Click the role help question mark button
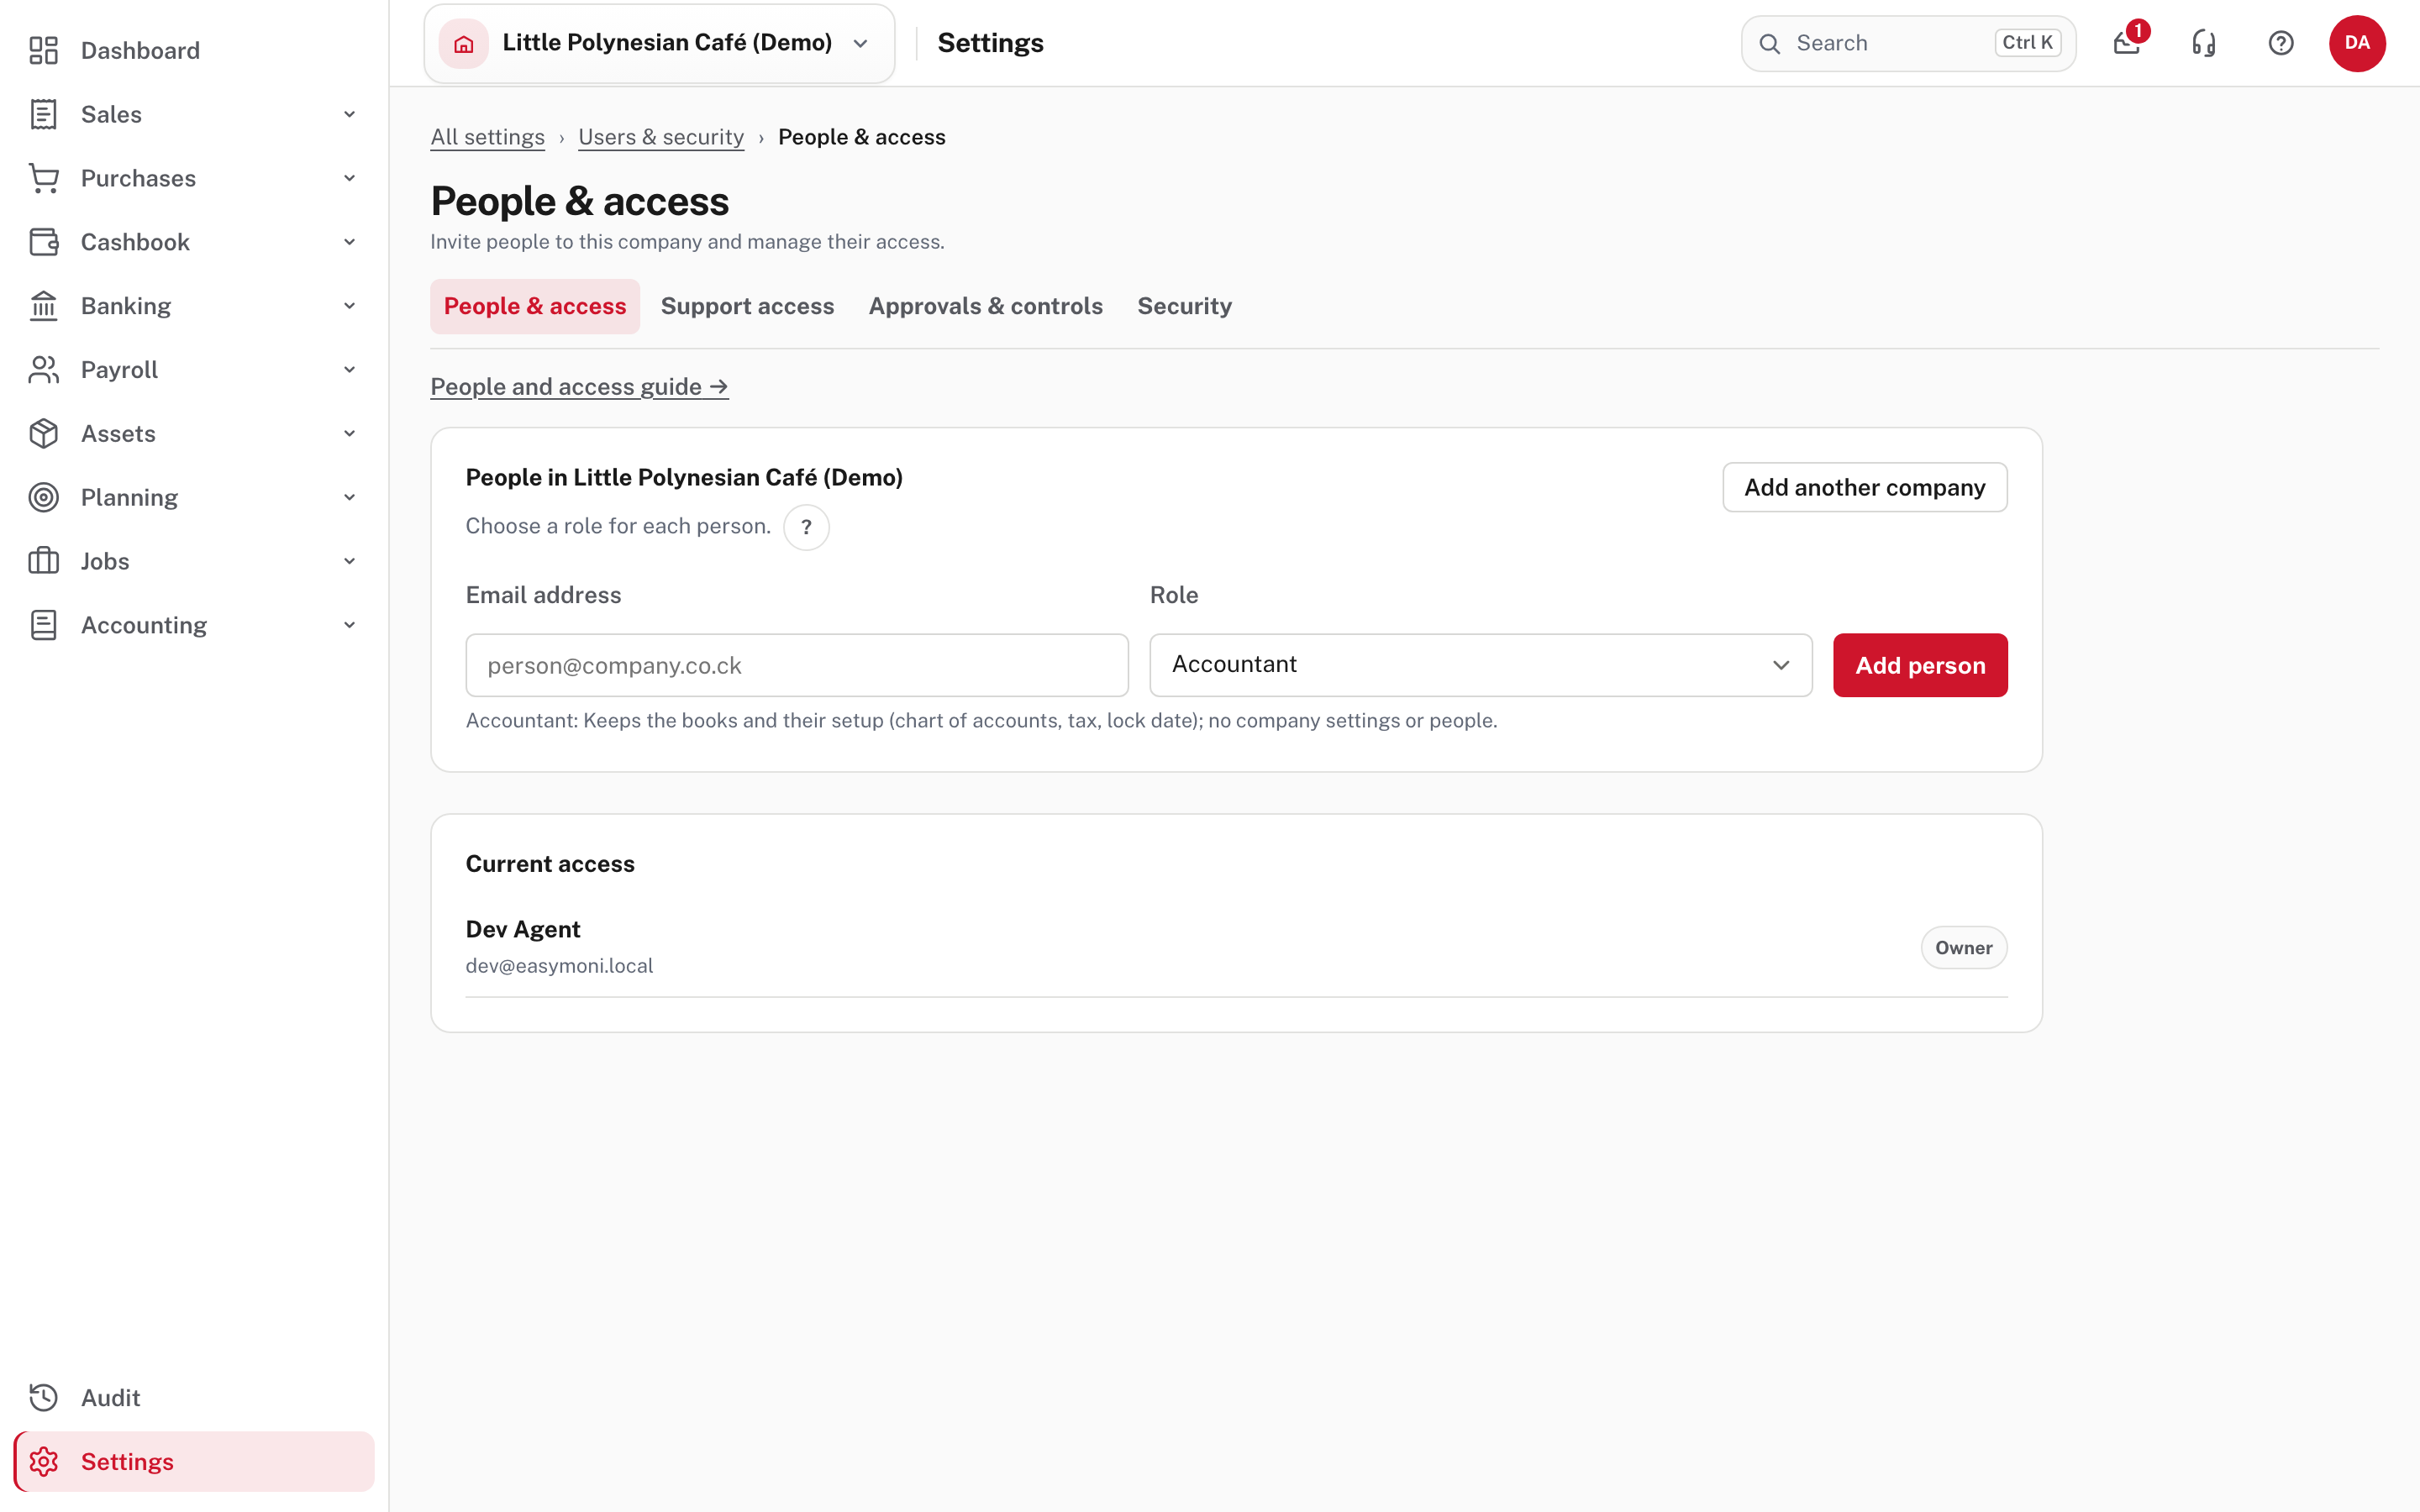The height and width of the screenshot is (1512, 2420). (806, 527)
